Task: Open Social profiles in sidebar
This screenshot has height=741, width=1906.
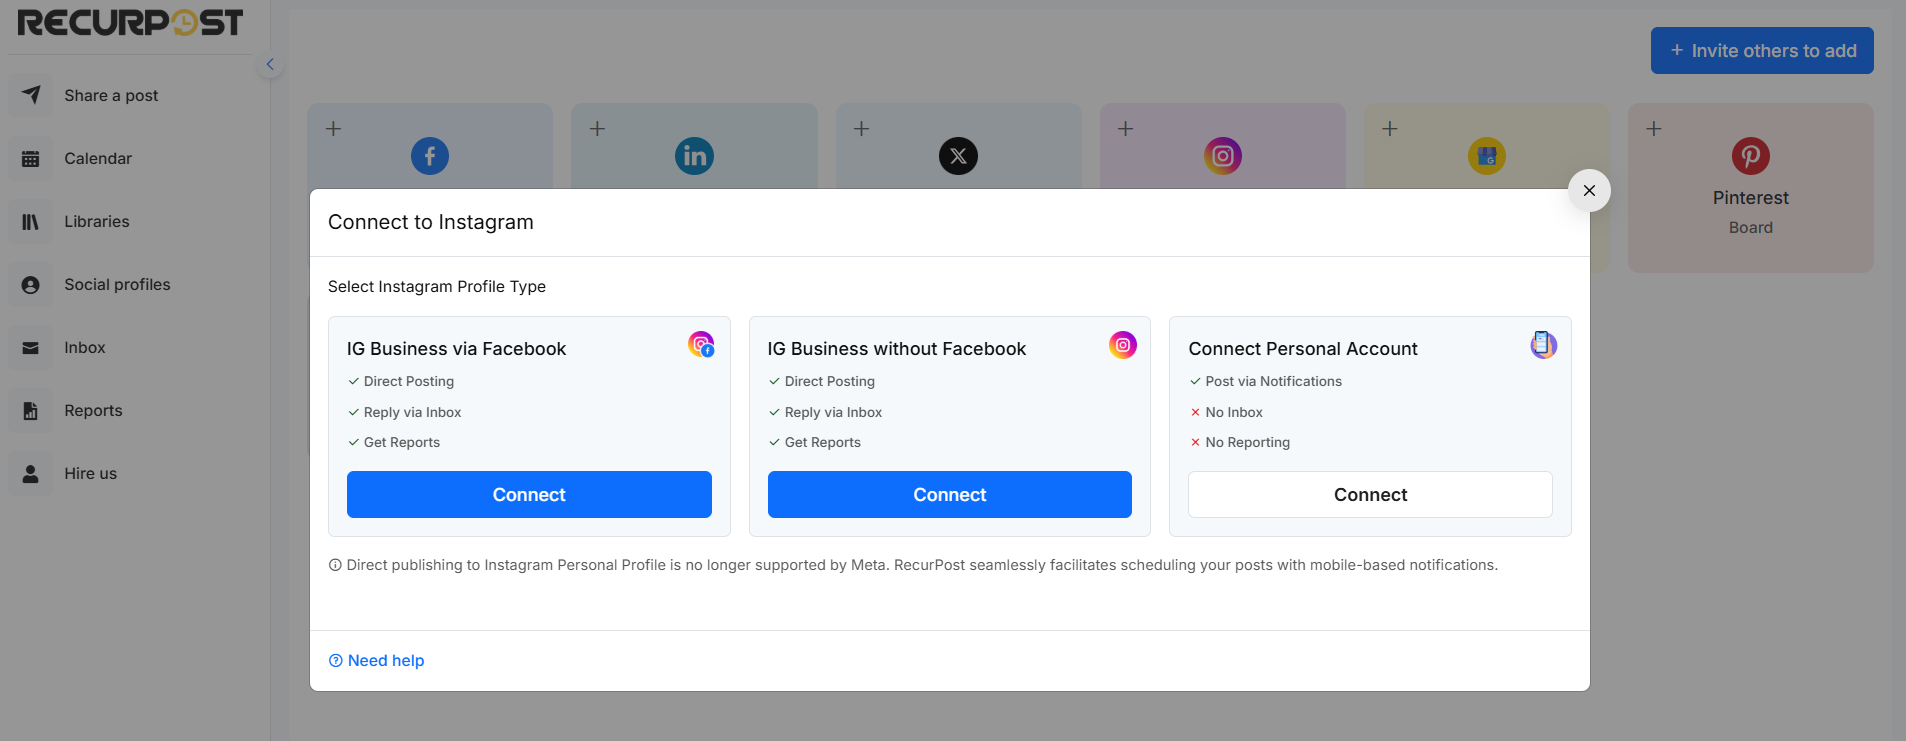Action: [x=117, y=284]
